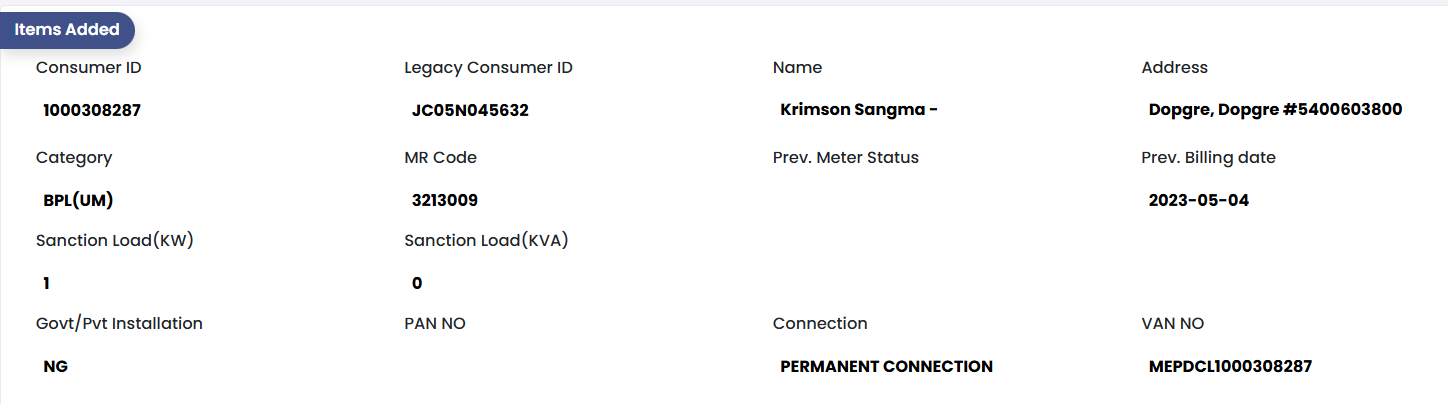Click the VAN number MEPDCL1000308287
Viewport: 1448px width, 404px height.
(x=1230, y=367)
